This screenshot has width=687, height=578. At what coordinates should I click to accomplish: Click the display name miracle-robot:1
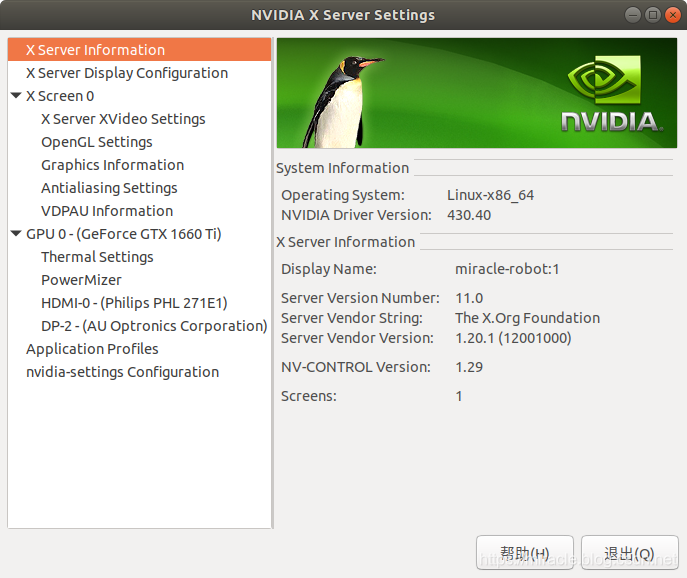(507, 269)
